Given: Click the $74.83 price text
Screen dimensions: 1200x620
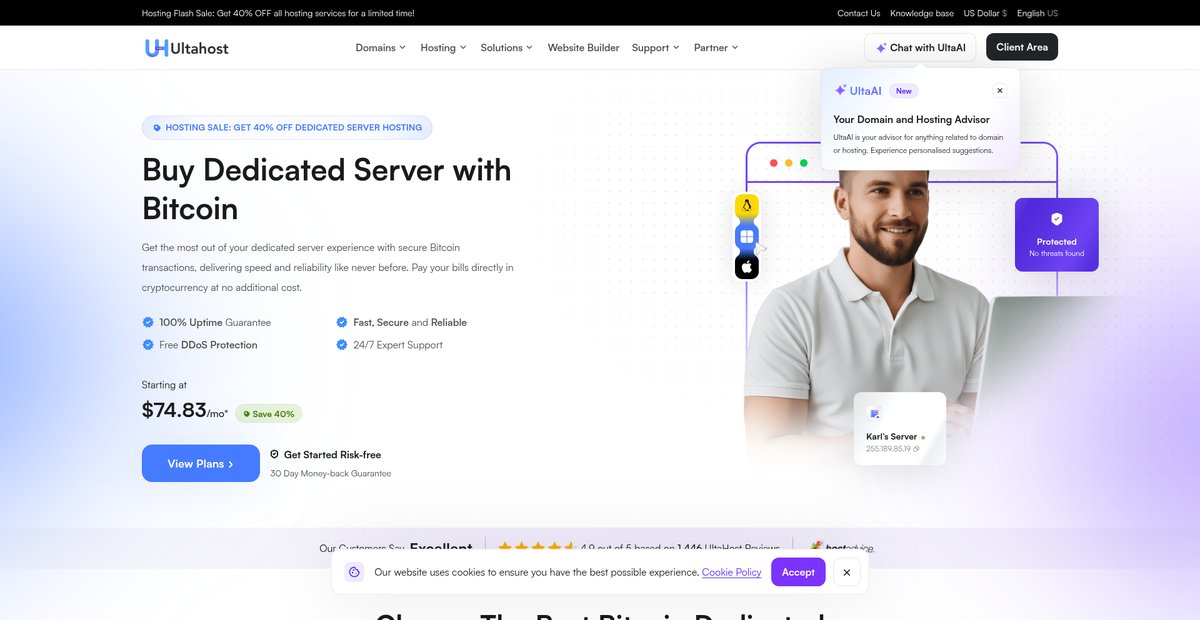Looking at the screenshot, I should [x=174, y=410].
